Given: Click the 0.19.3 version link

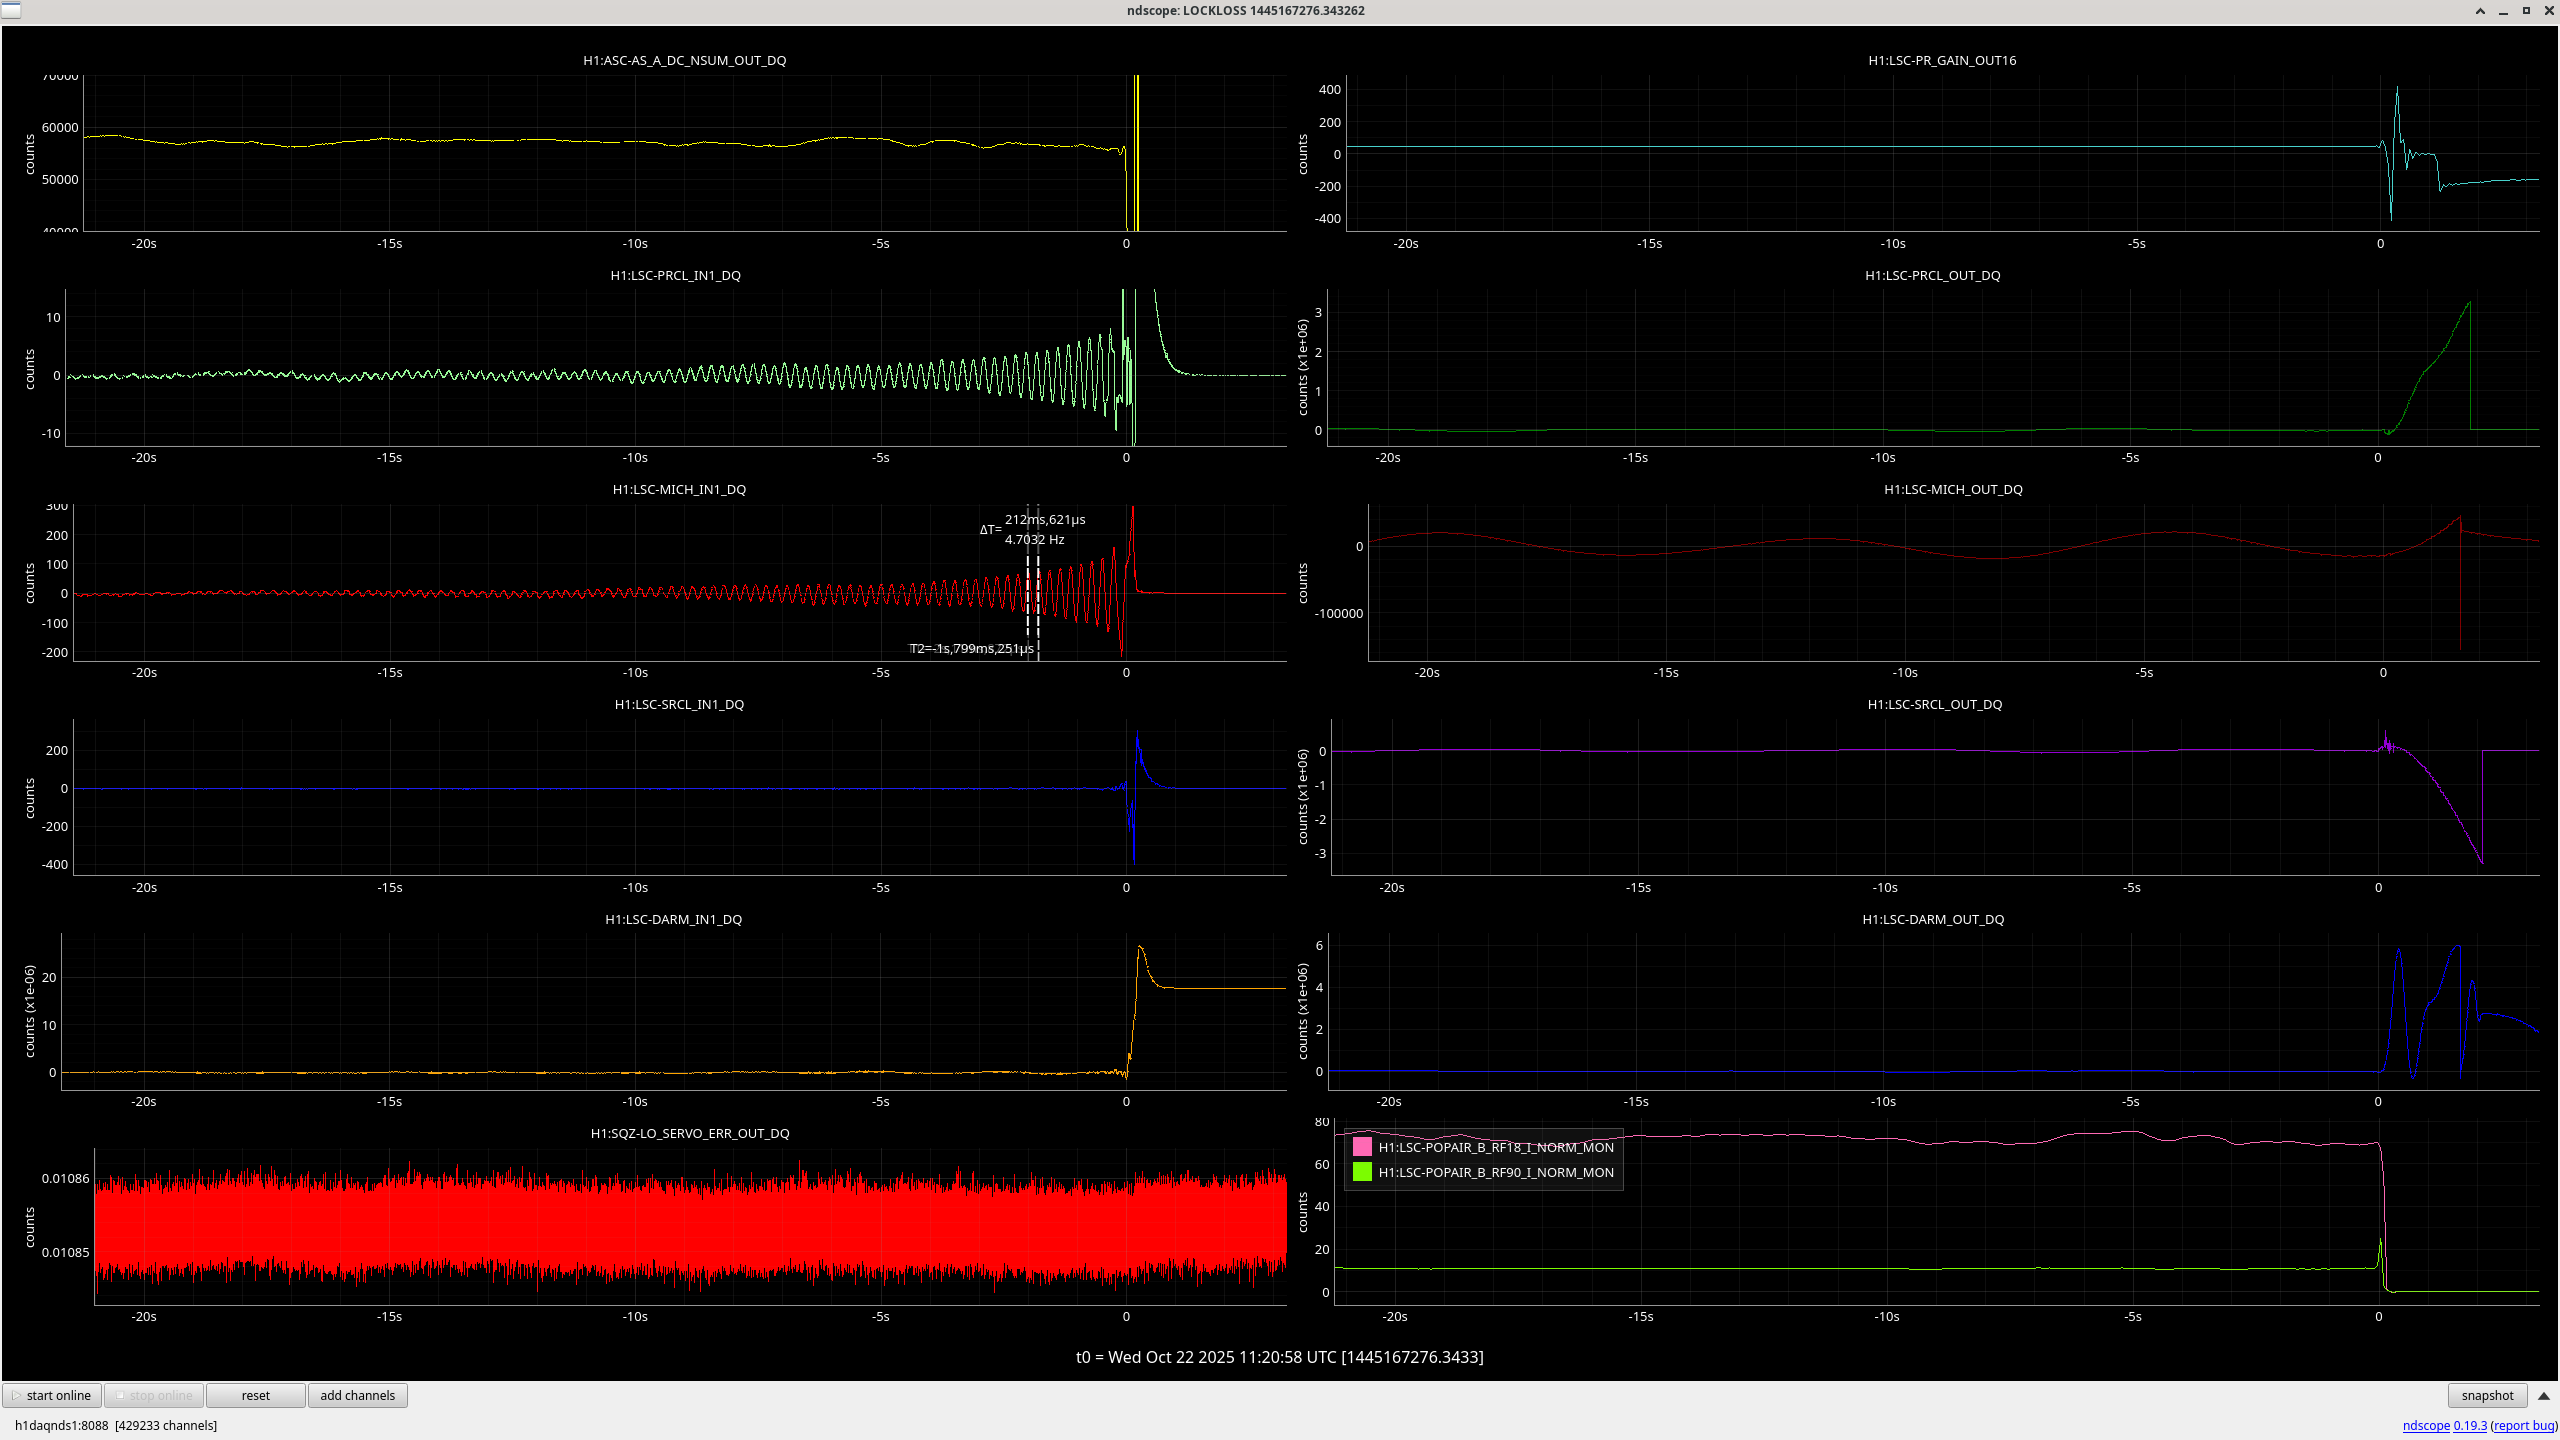Looking at the screenshot, I should click(2470, 1425).
